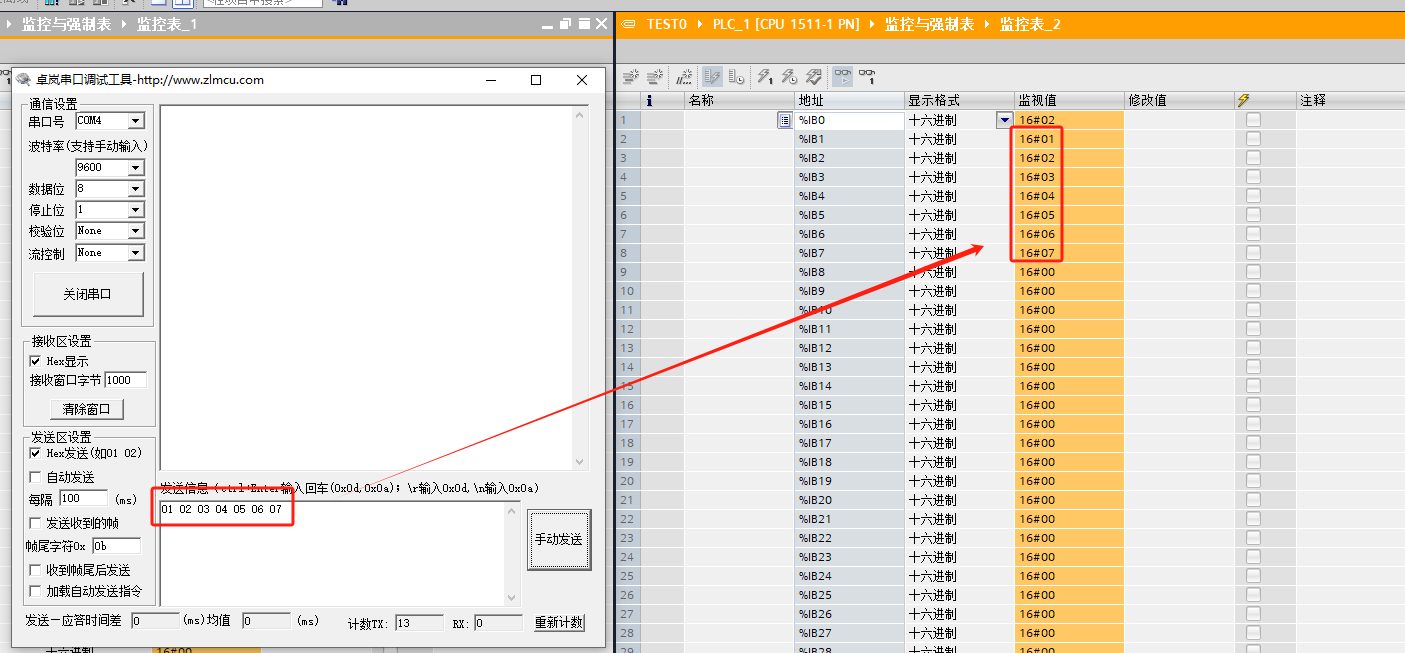Click the send text box containing 01 02 03

[331, 552]
